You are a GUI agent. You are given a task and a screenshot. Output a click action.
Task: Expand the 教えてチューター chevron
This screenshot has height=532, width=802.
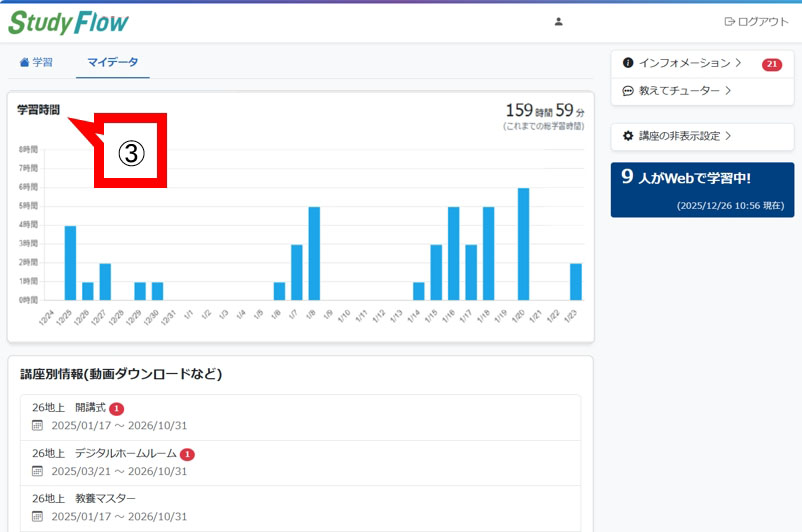click(729, 90)
